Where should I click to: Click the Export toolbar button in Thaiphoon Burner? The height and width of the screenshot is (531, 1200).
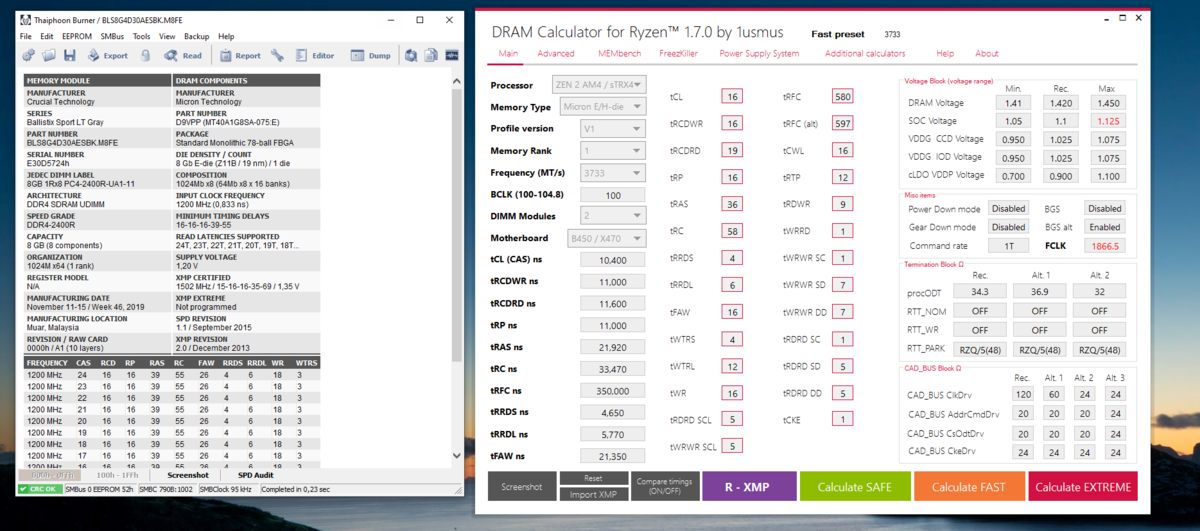tap(108, 56)
